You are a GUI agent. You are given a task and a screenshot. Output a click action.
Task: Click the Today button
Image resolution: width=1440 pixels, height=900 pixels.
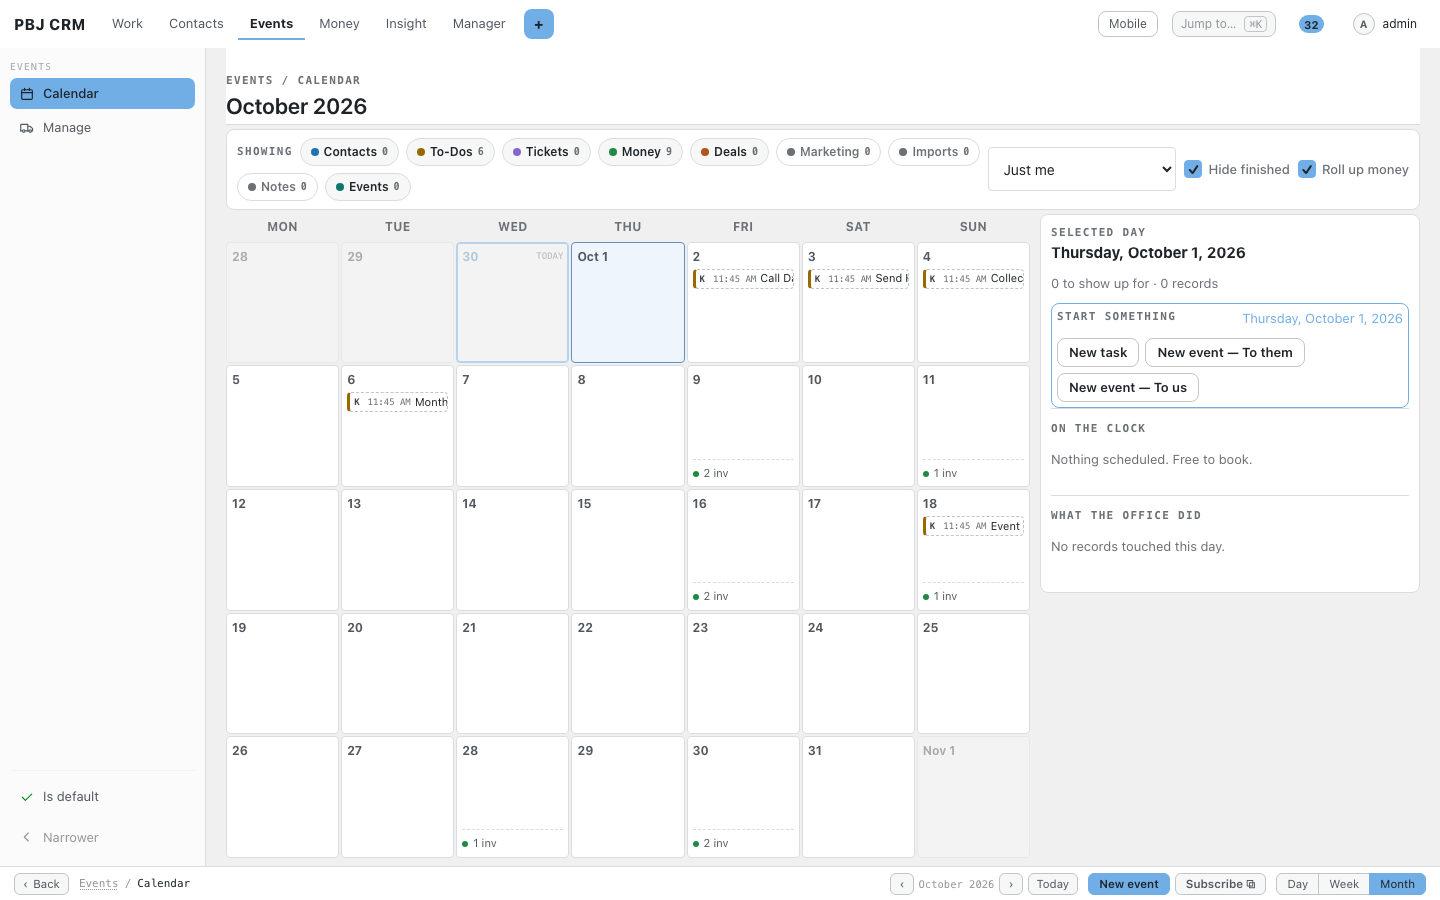pos(1052,884)
